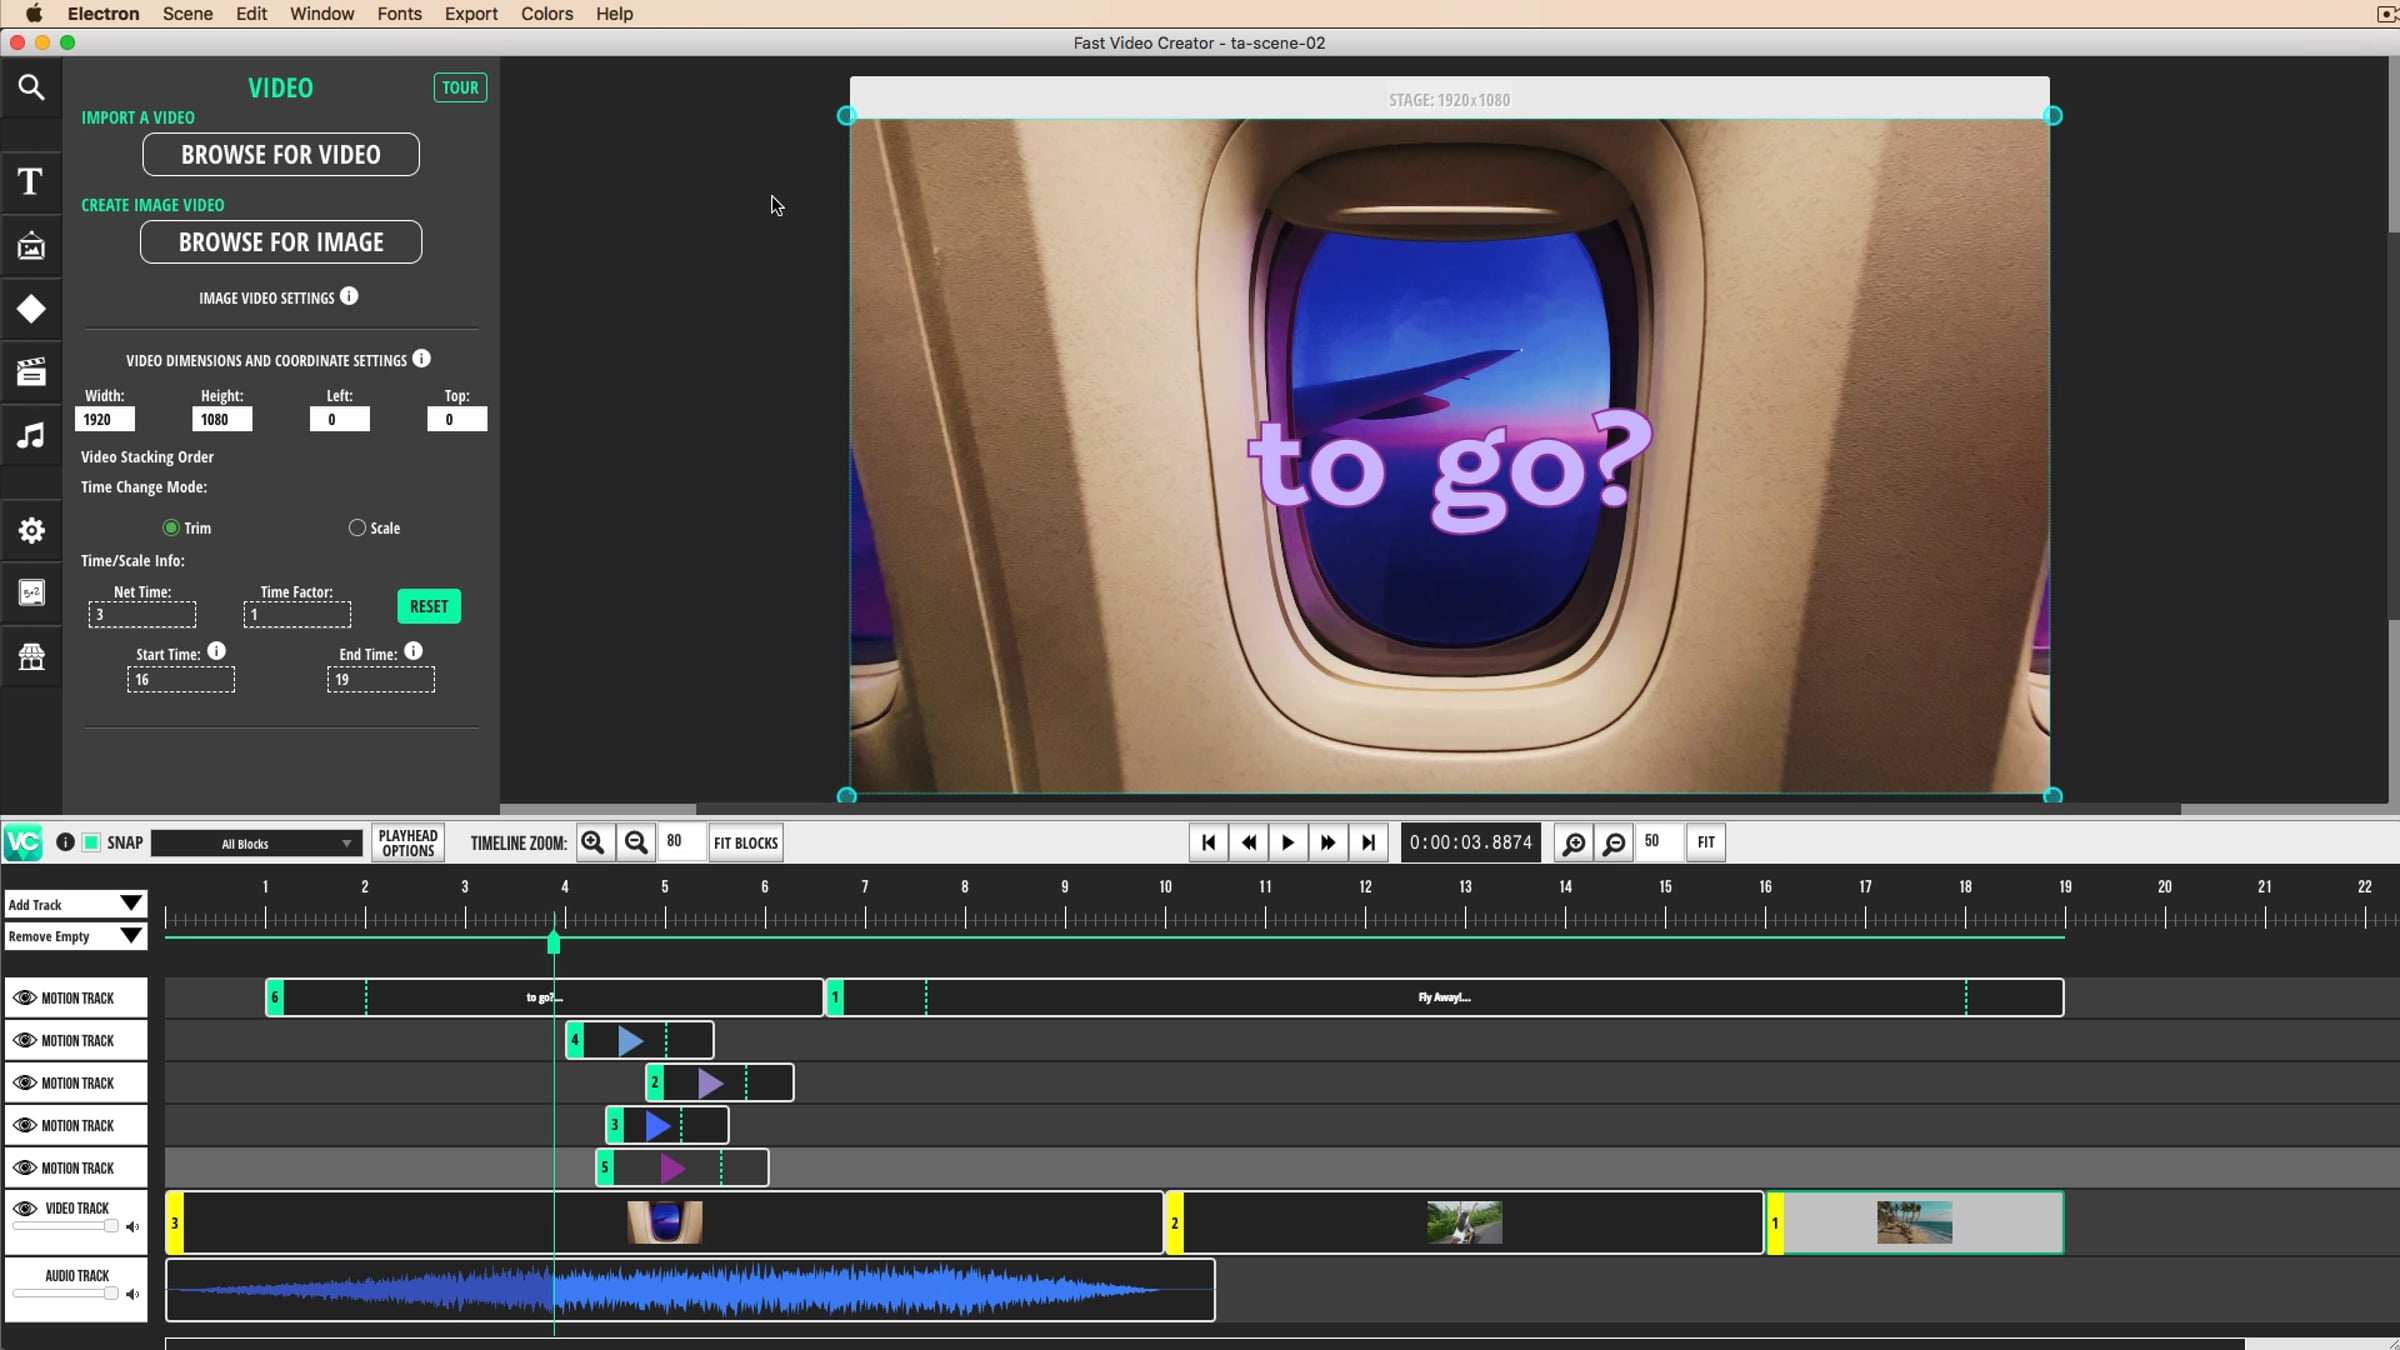
Task: Select the Text tool icon
Action: pyautogui.click(x=31, y=181)
